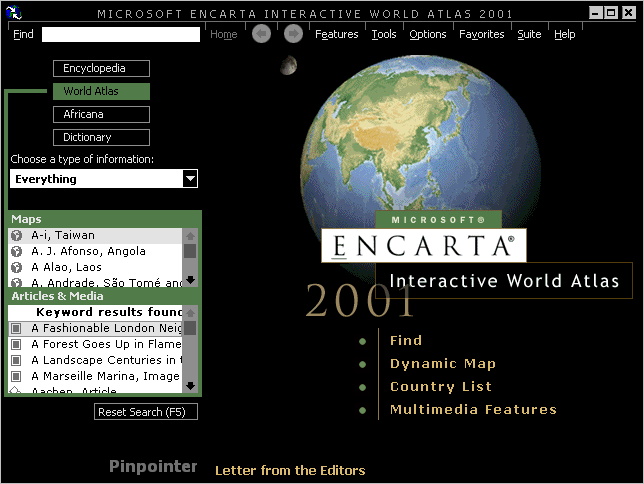Viewport: 644px width, 484px height.
Task: Click media icon beside A Forest Goes Up
Action: coord(17,344)
